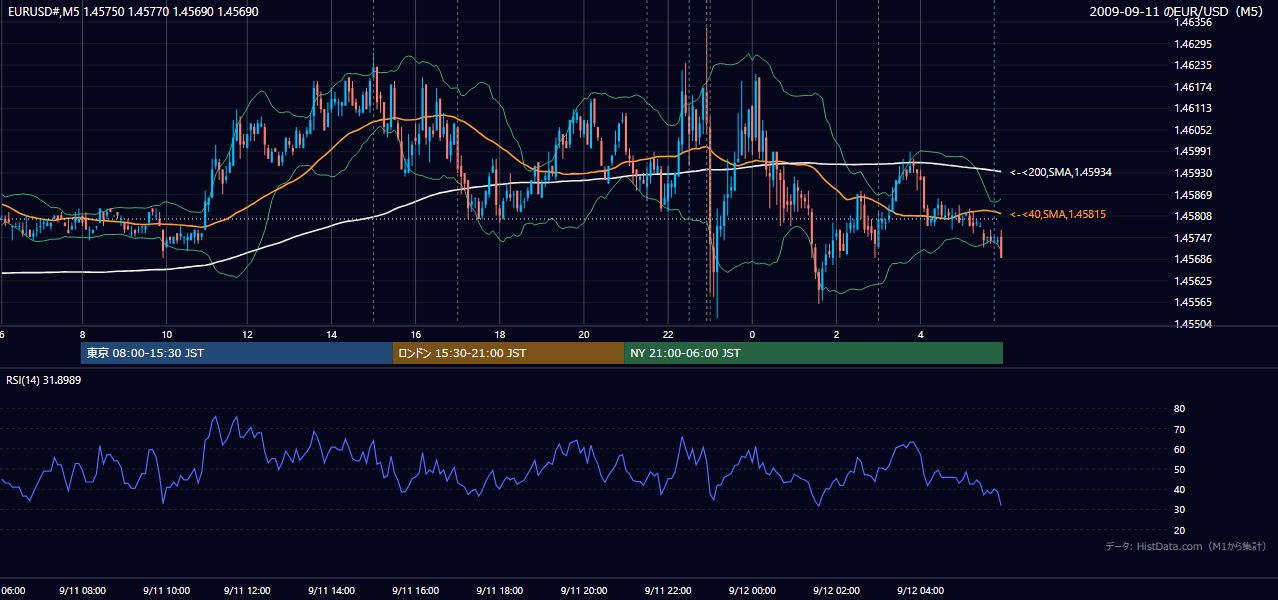This screenshot has width=1278, height=600.
Task: Click bottom time label 9/12 00:00
Action: (x=752, y=591)
